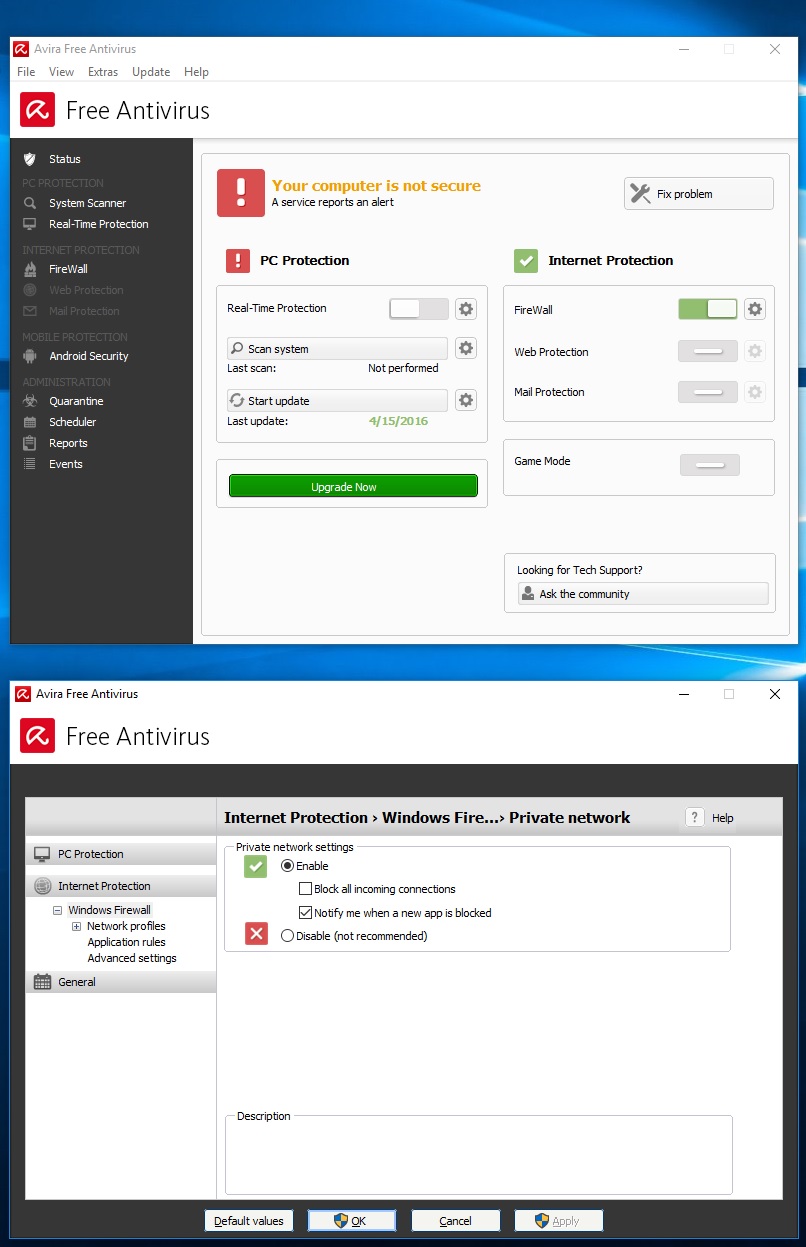The image size is (806, 1247).
Task: Select Real-Time Protection sidebar item
Action: [98, 224]
